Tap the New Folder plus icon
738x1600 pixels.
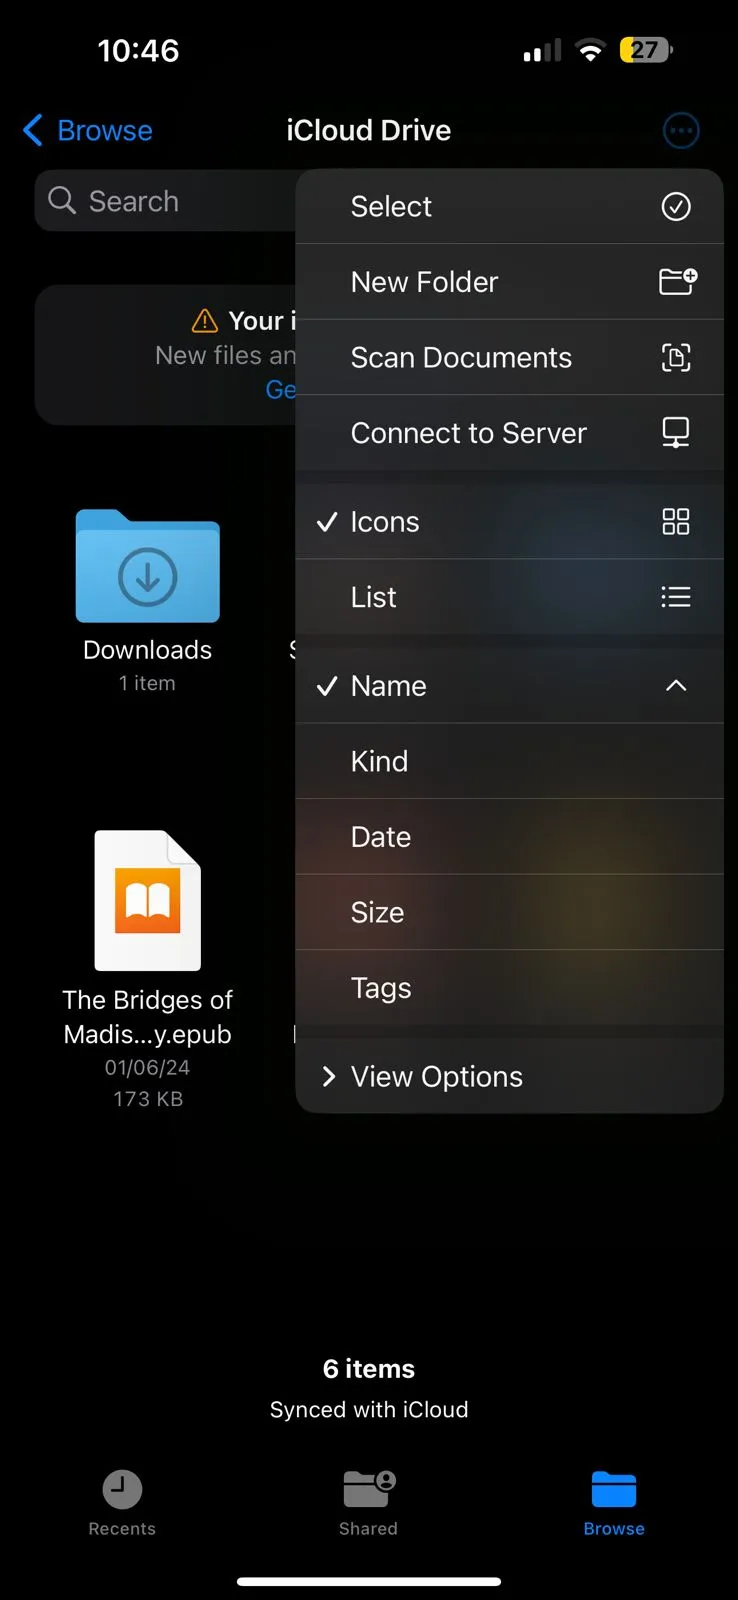click(677, 281)
